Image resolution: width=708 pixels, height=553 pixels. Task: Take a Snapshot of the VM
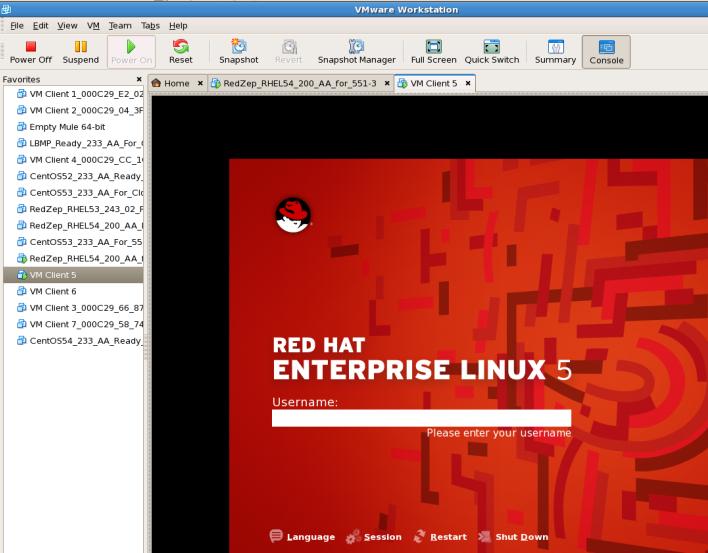238,52
